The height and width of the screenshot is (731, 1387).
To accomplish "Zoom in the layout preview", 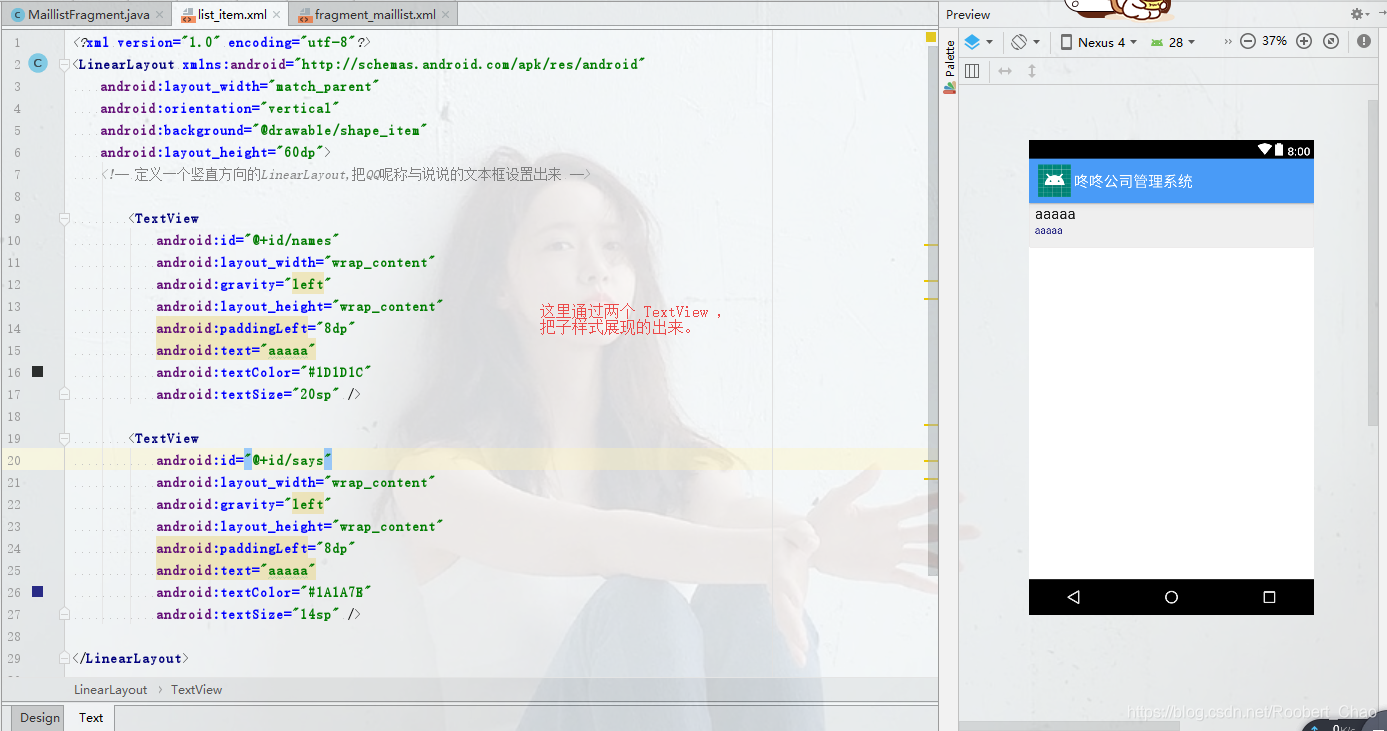I will point(1304,41).
